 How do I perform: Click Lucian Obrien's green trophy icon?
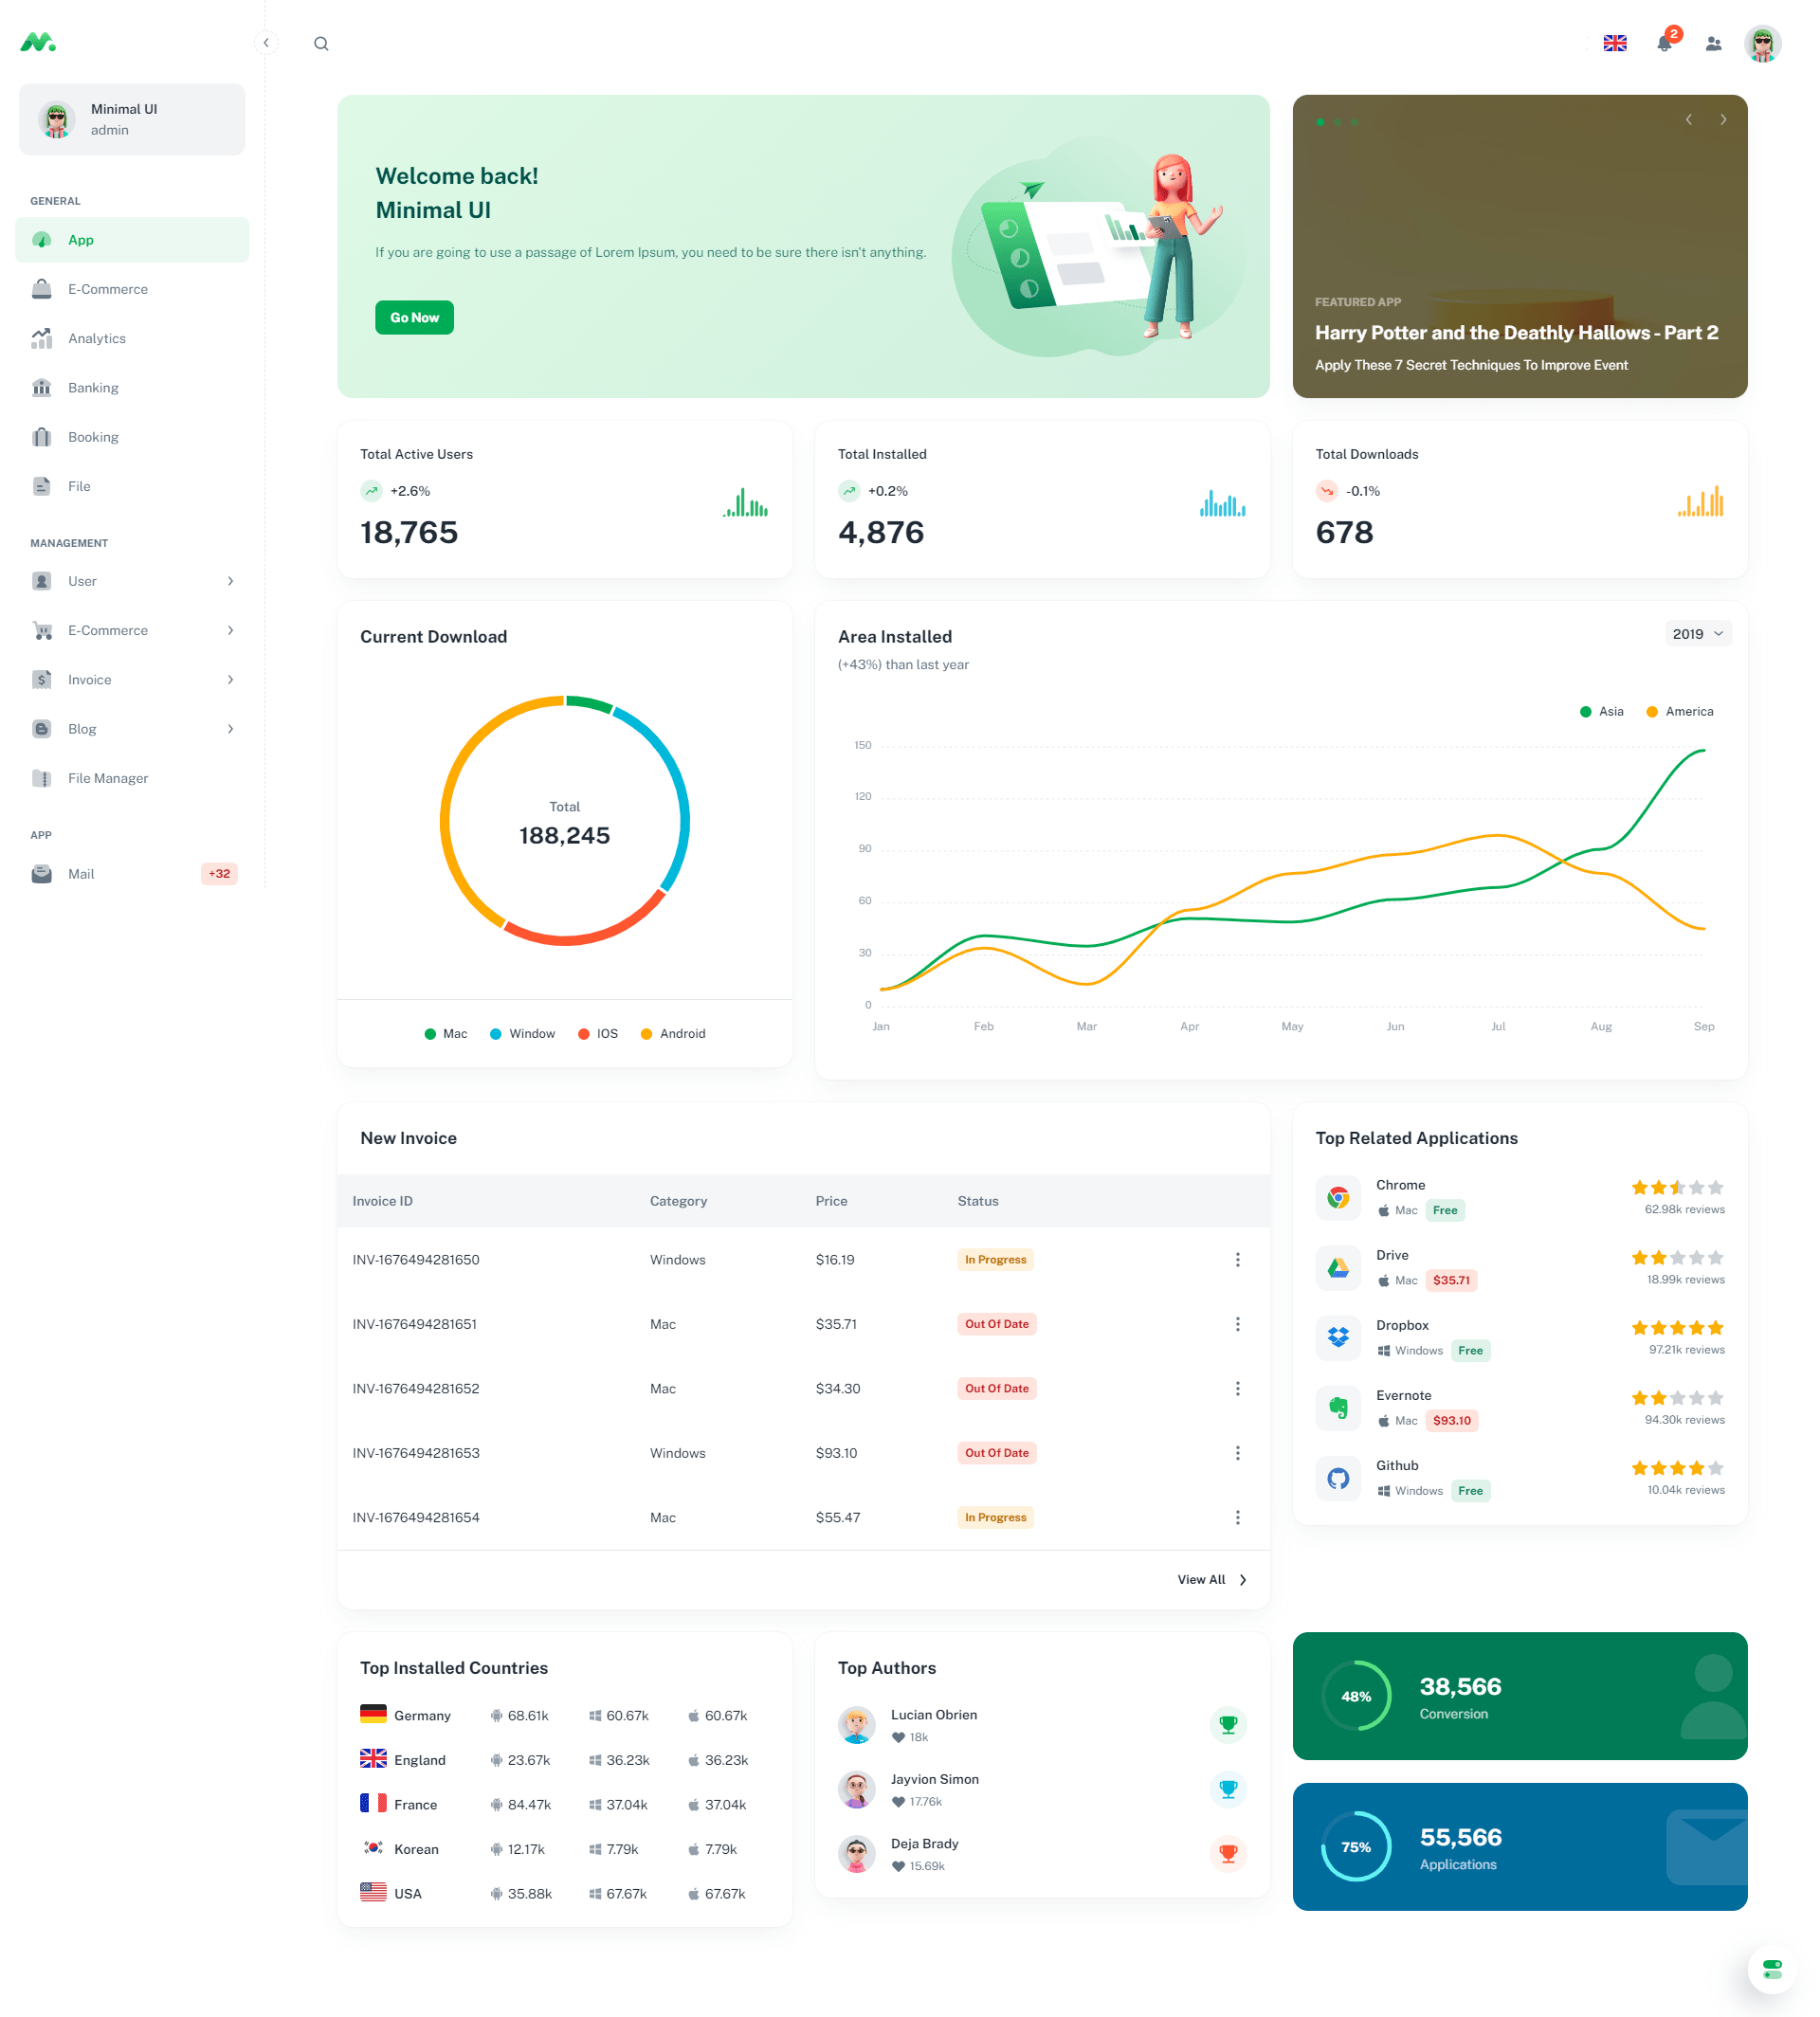pyautogui.click(x=1228, y=1724)
